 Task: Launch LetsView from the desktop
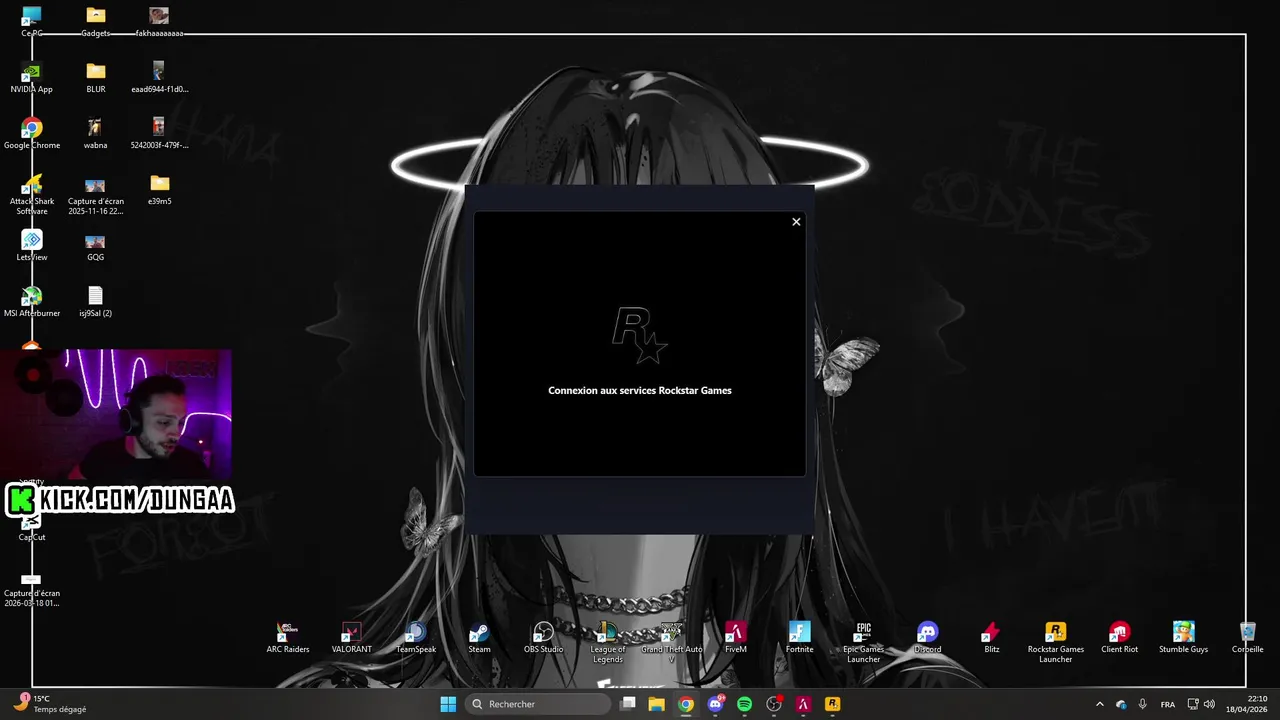pyautogui.click(x=32, y=246)
